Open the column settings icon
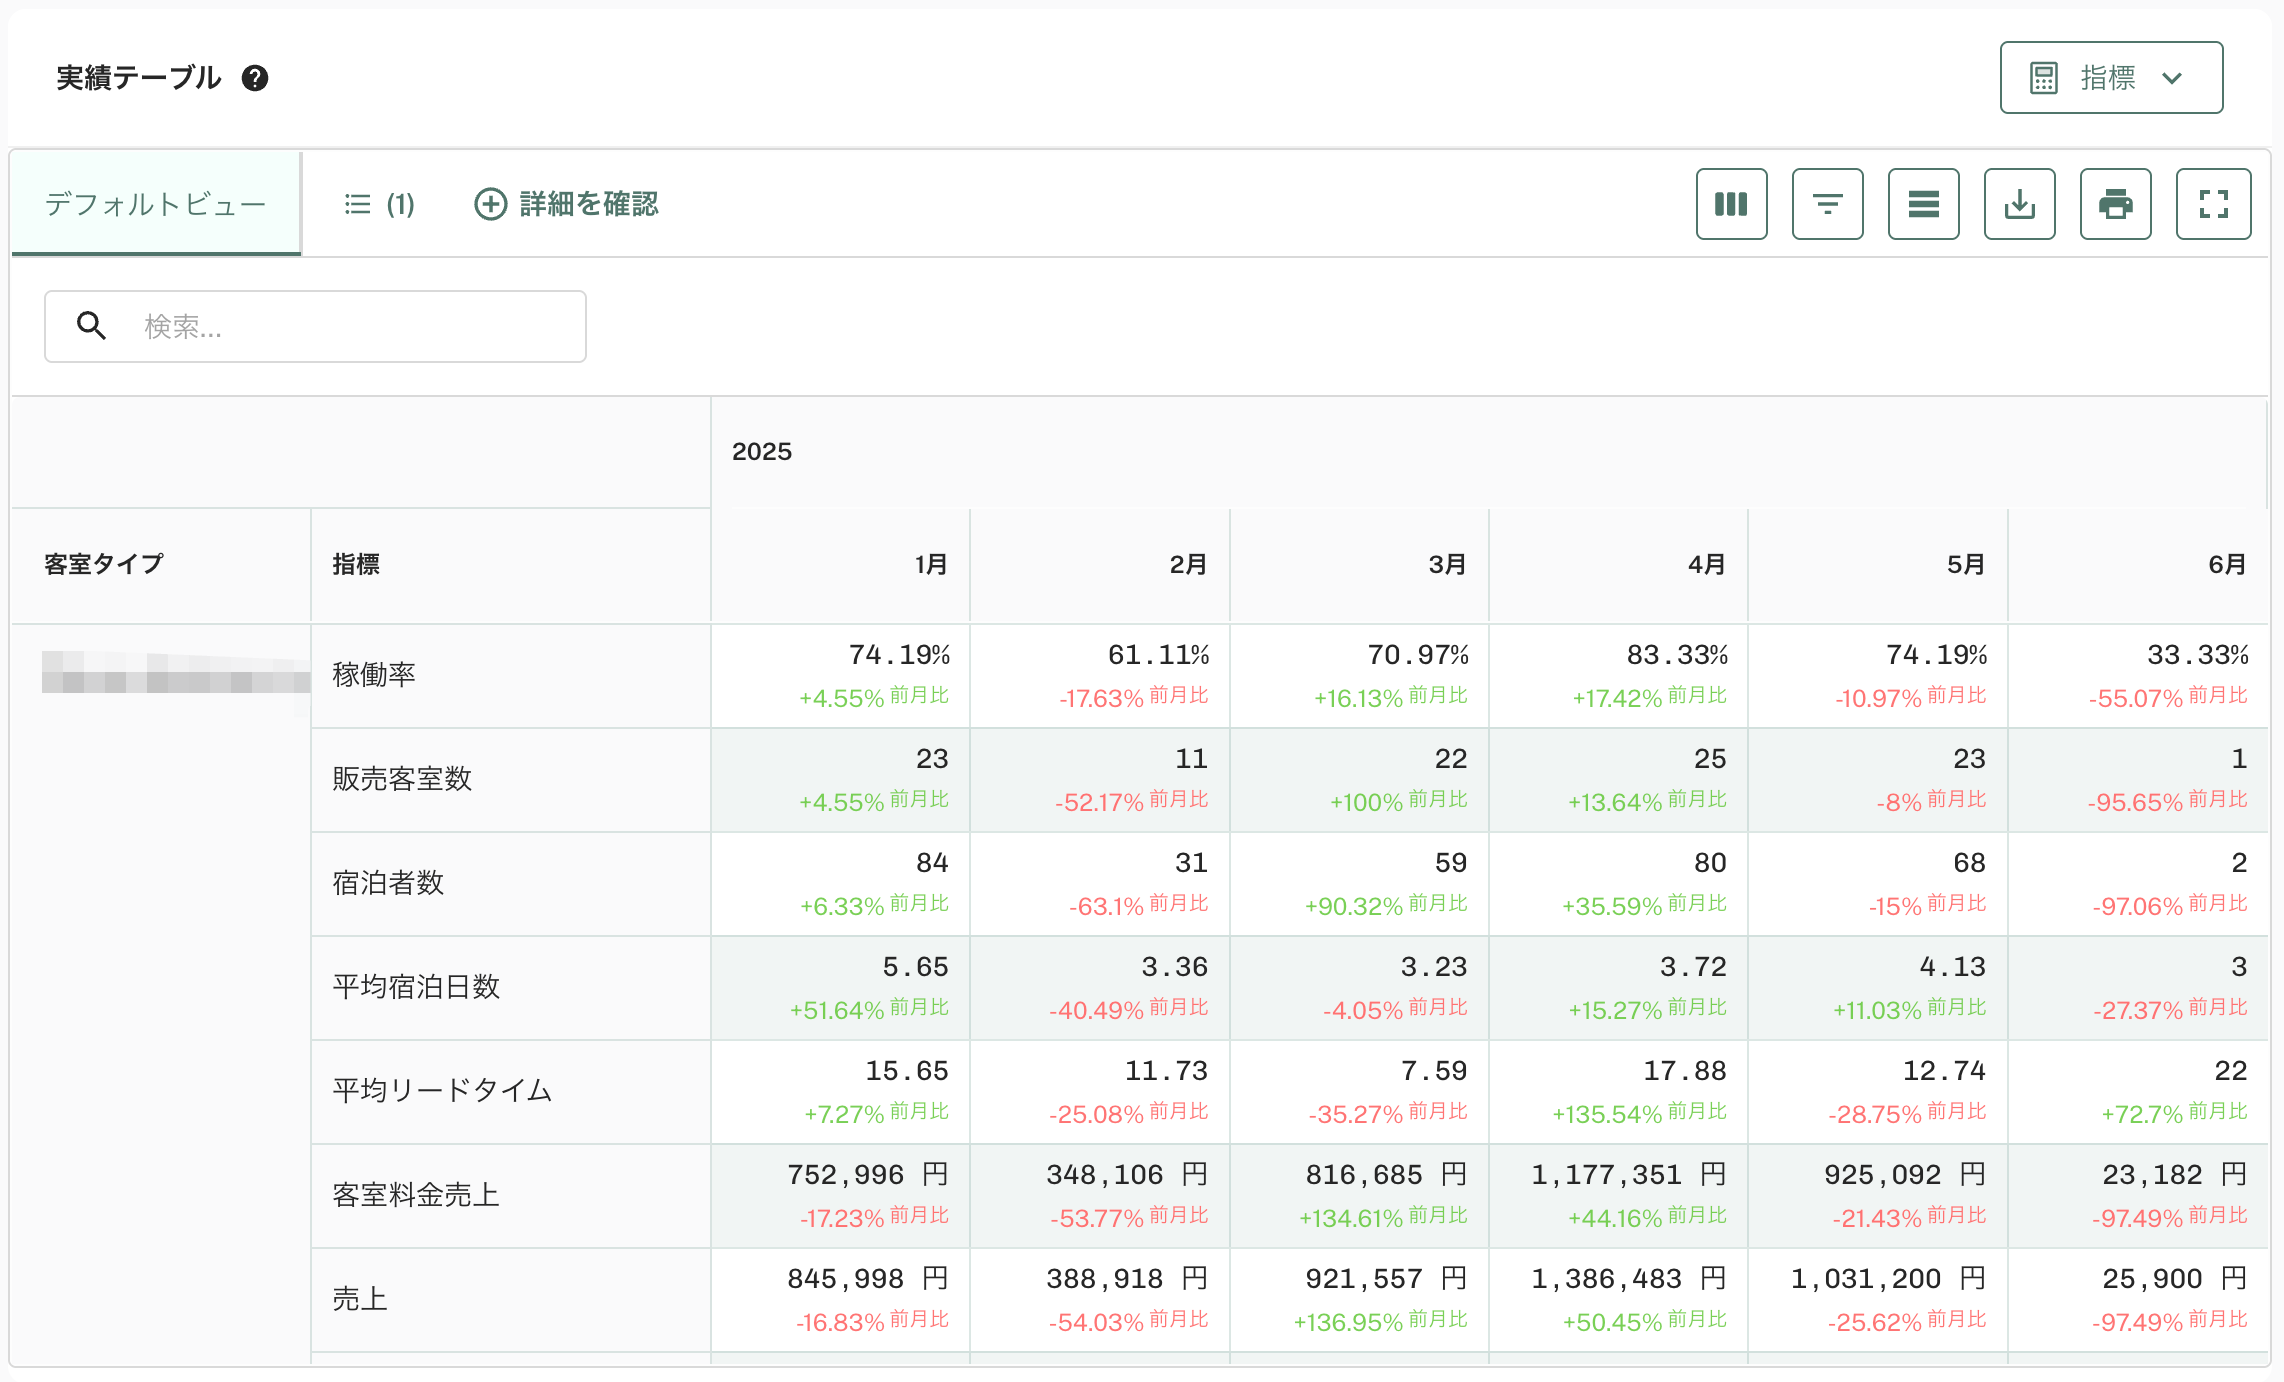Image resolution: width=2284 pixels, height=1382 pixels. [1731, 204]
